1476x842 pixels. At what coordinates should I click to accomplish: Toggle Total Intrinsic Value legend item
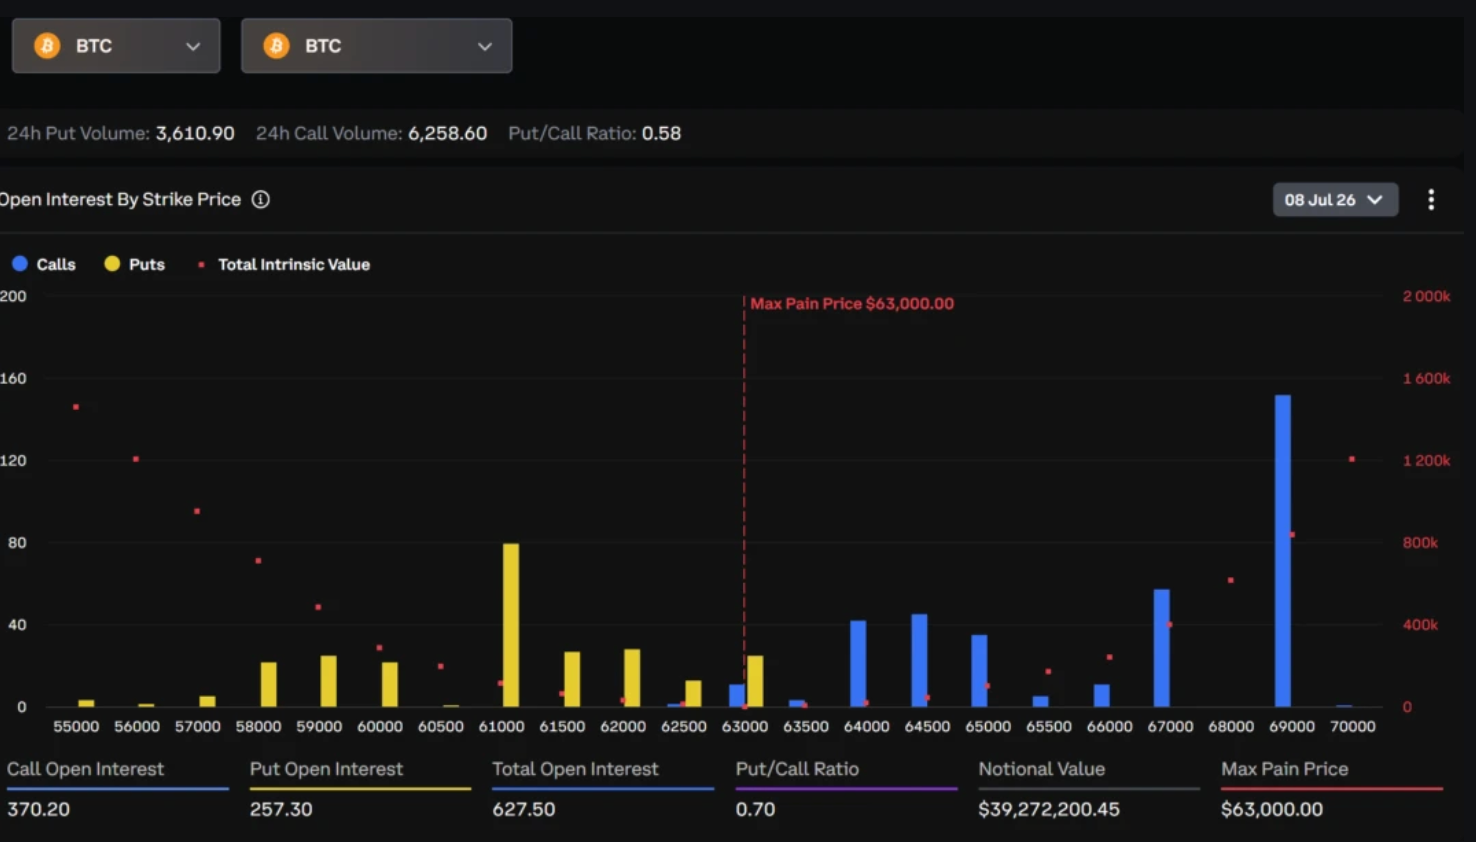coord(284,264)
